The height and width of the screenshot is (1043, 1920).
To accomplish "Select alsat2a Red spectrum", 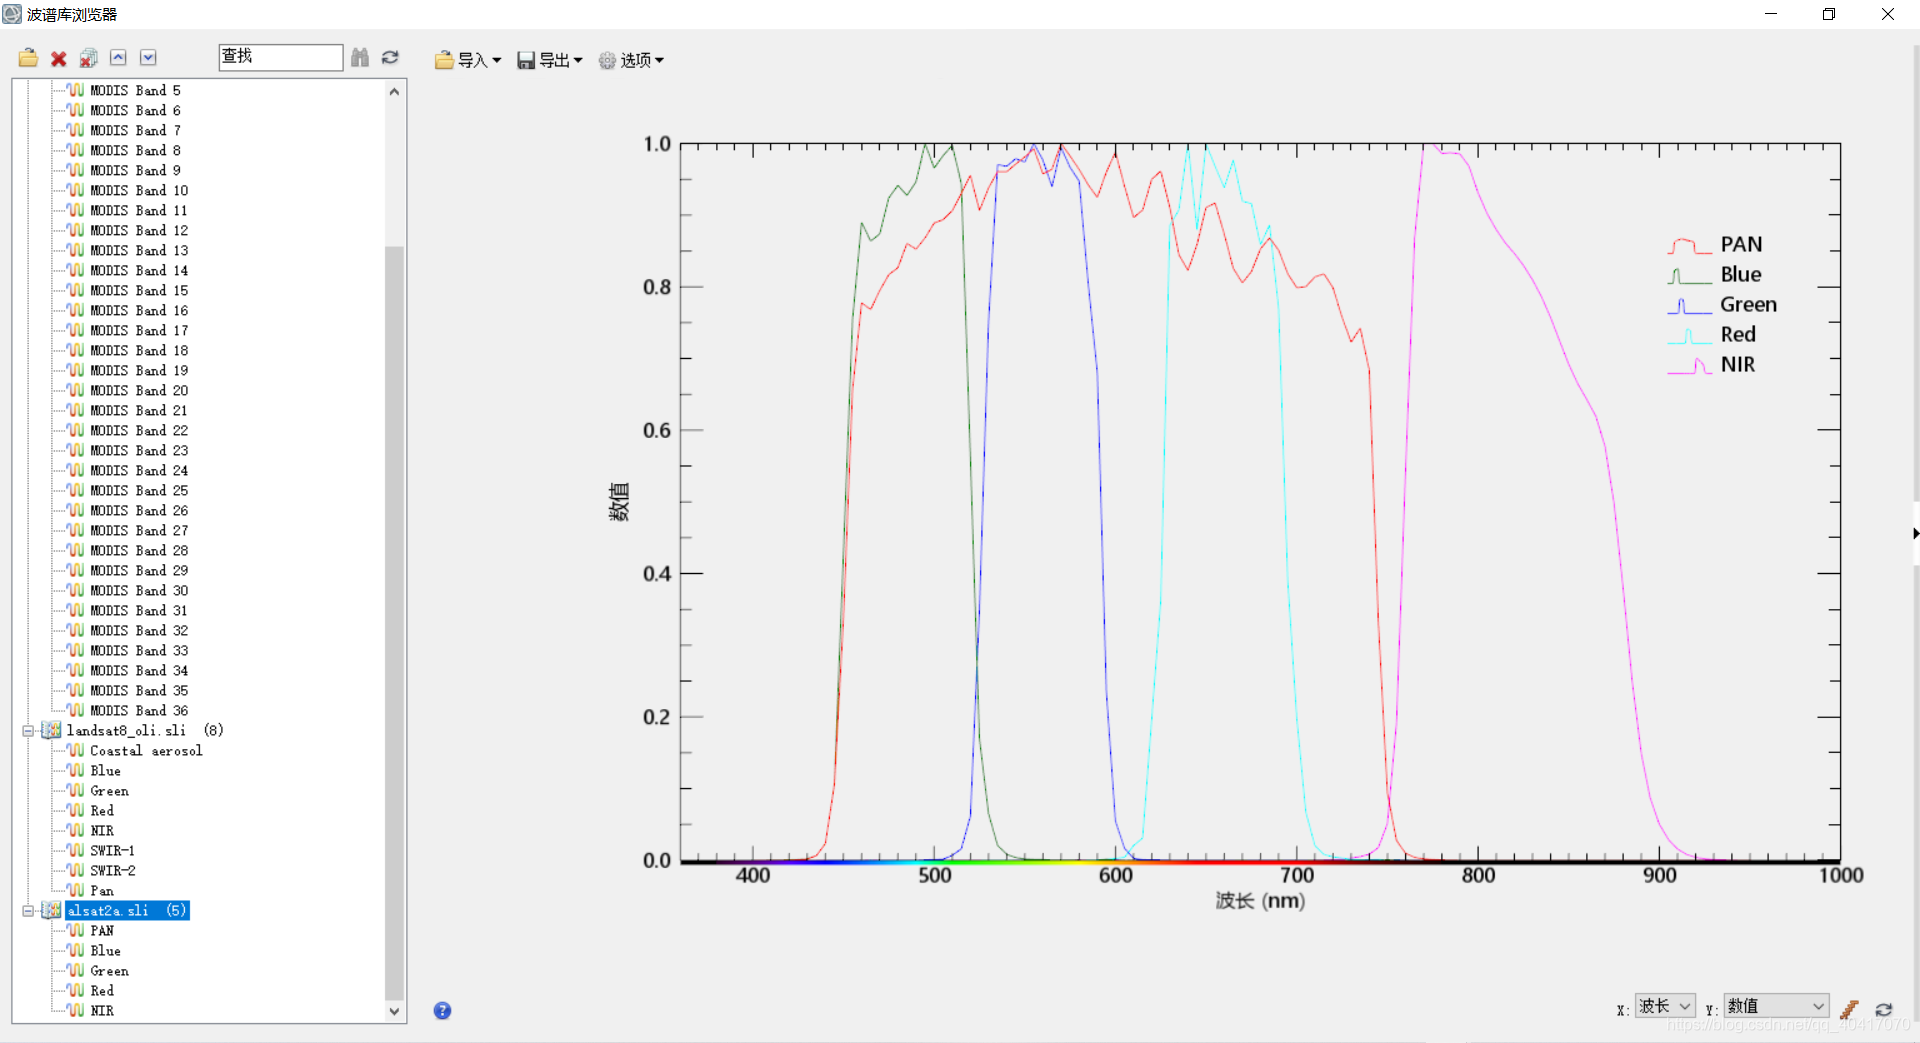I will 102,991.
